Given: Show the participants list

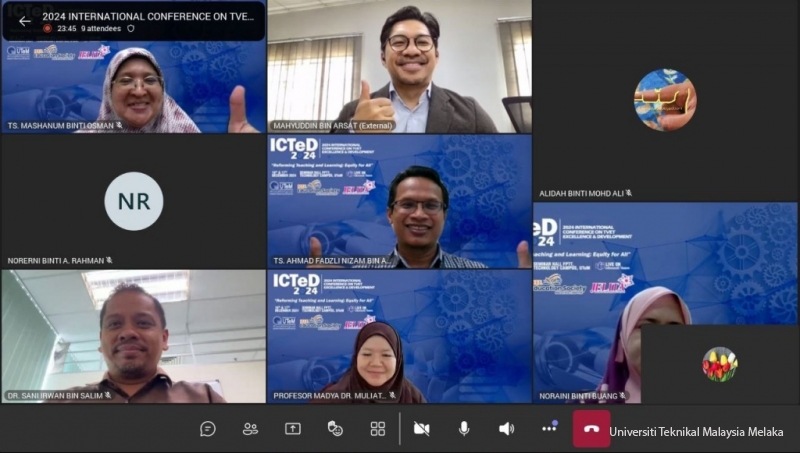Looking at the screenshot, I should 250,429.
